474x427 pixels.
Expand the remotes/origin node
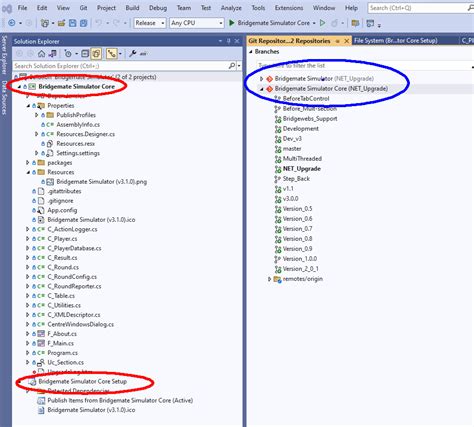[269, 279]
